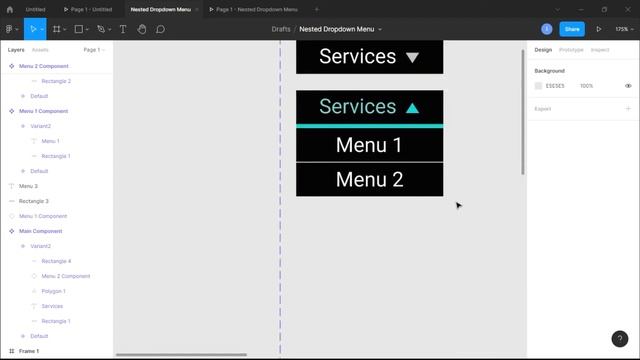Screen dimensions: 640x360
Task: Open the Layers panel tab
Action: click(x=16, y=50)
